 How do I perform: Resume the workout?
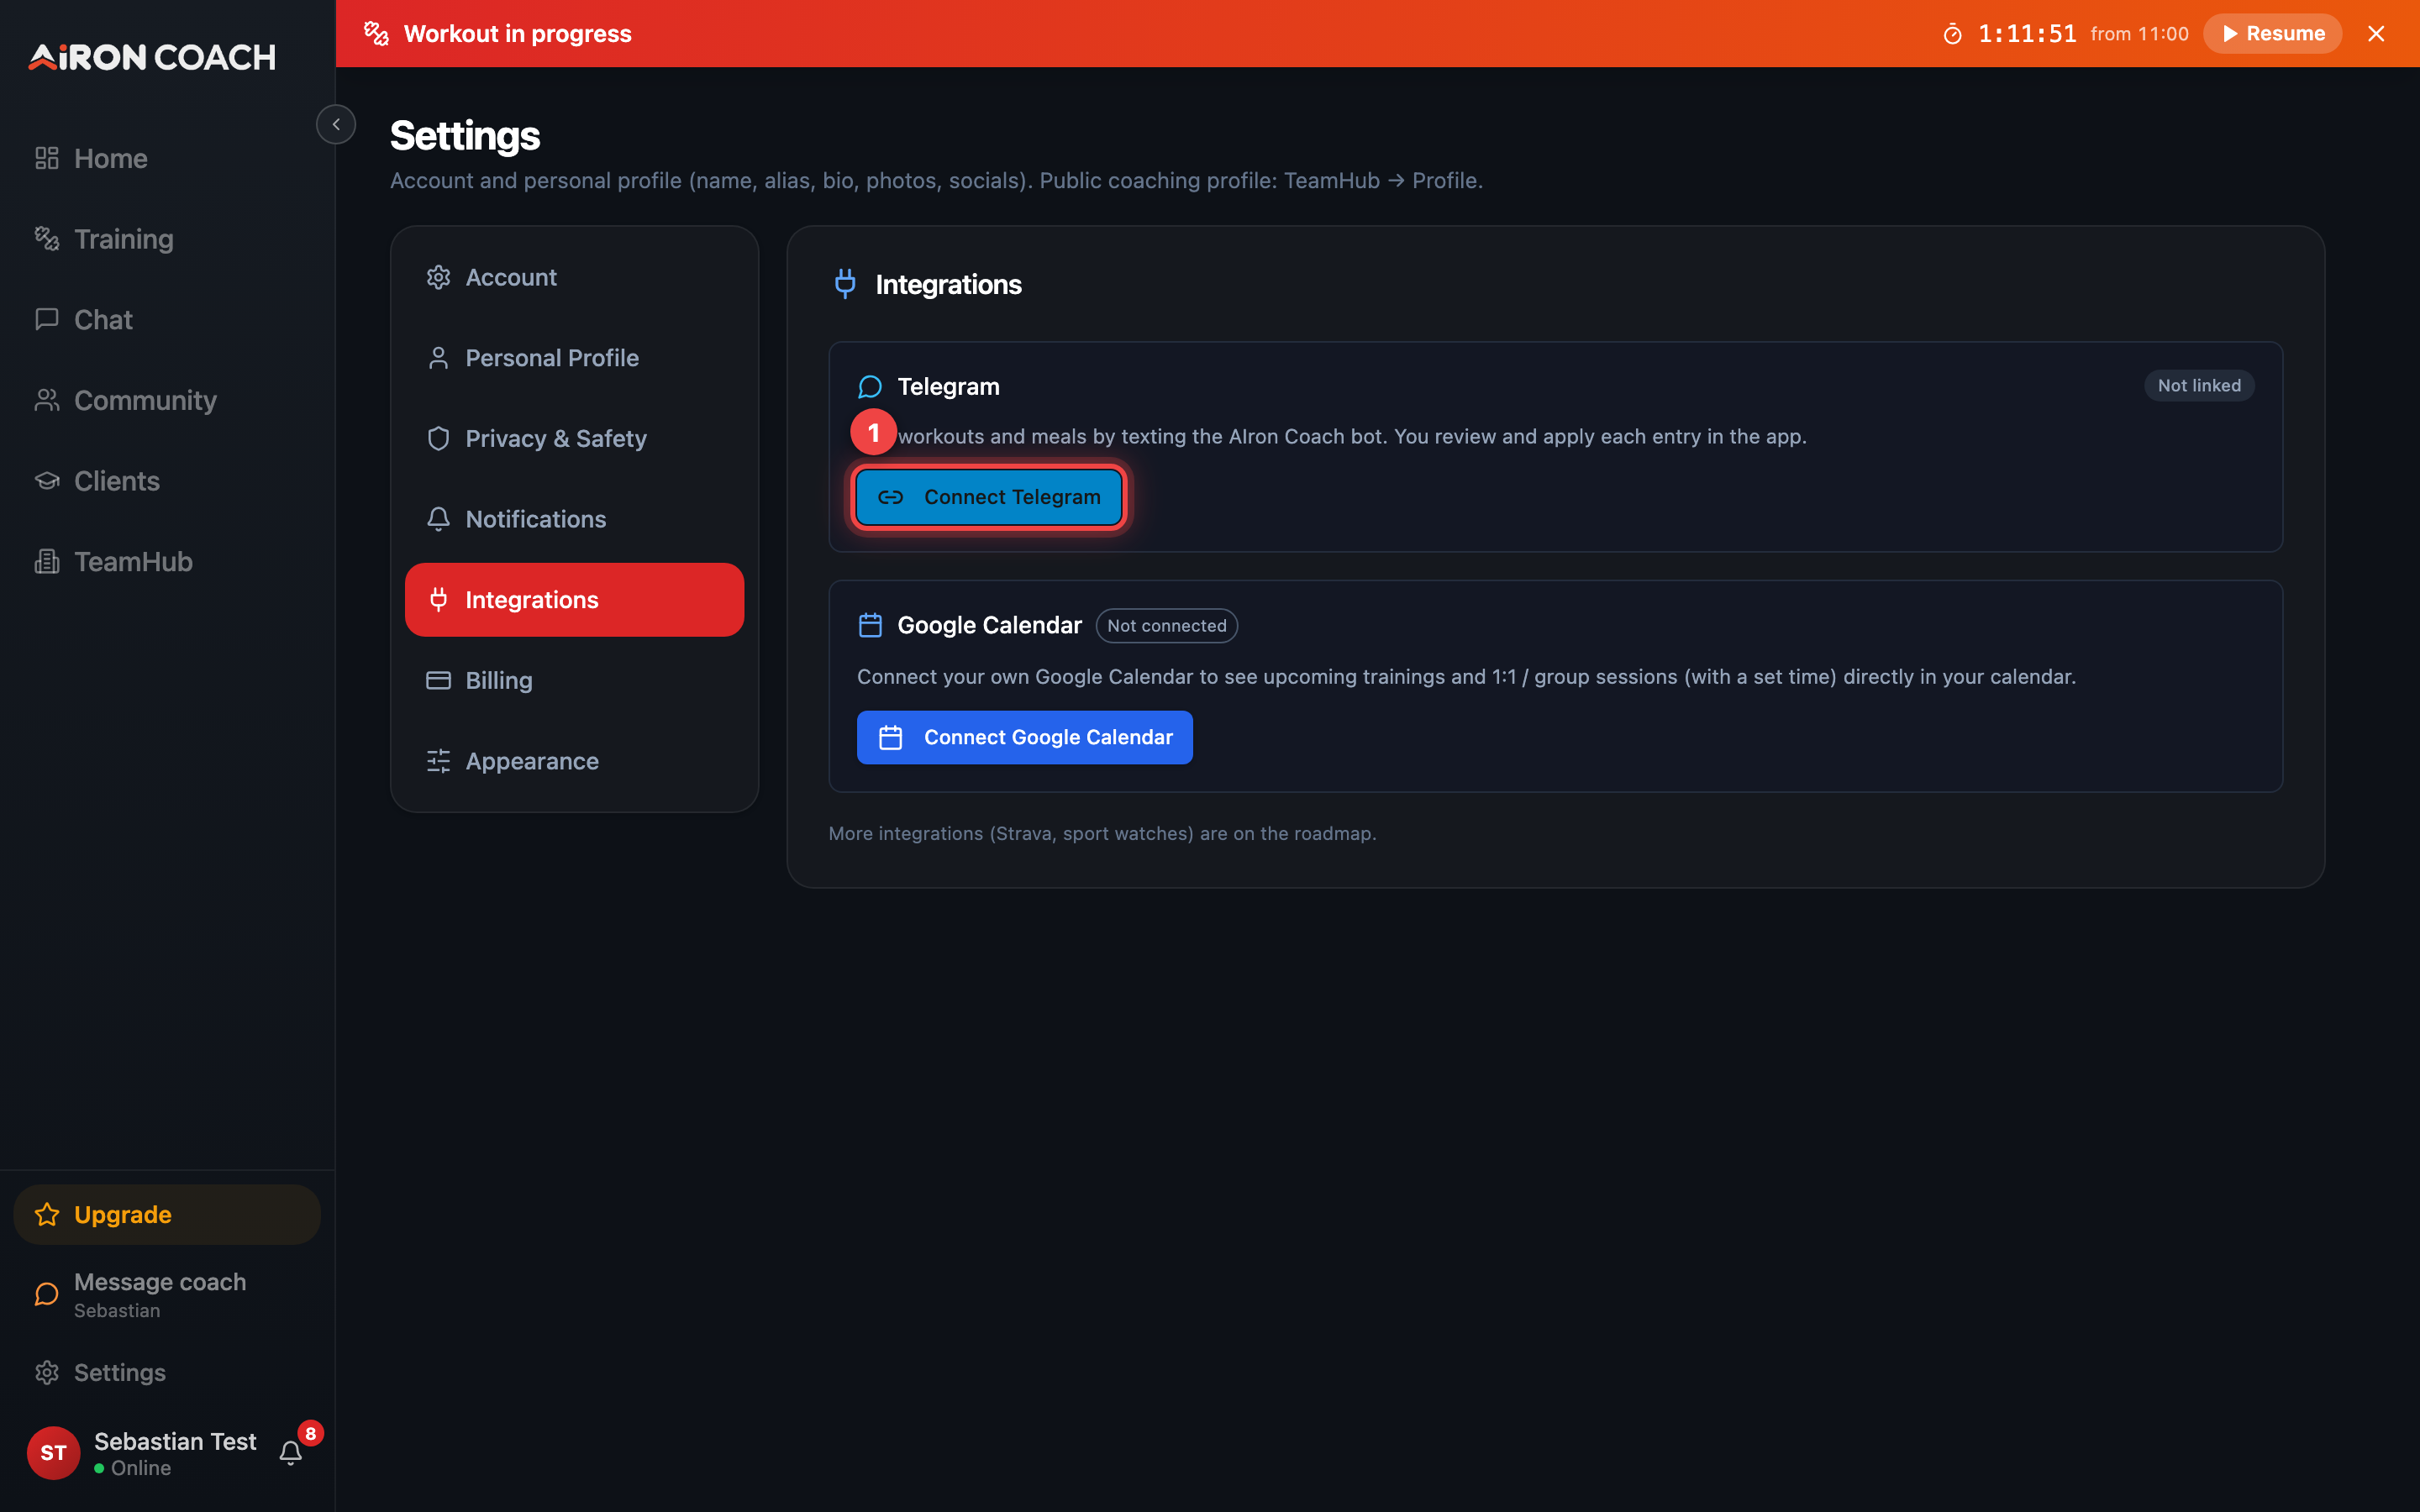(2272, 33)
